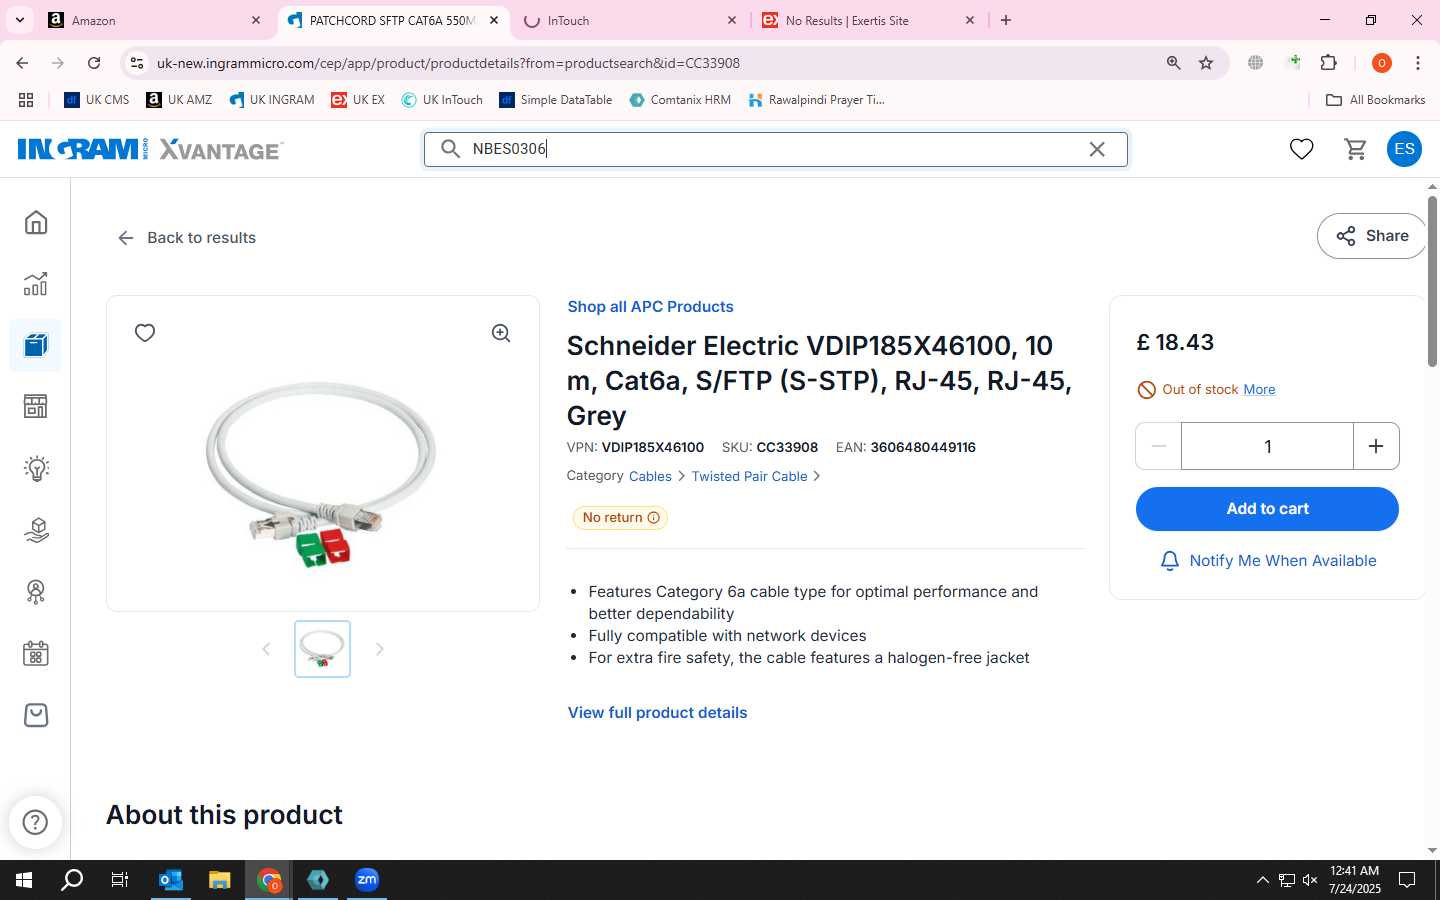
Task: Open tab list dropdown arrow in Chrome
Action: 19,20
